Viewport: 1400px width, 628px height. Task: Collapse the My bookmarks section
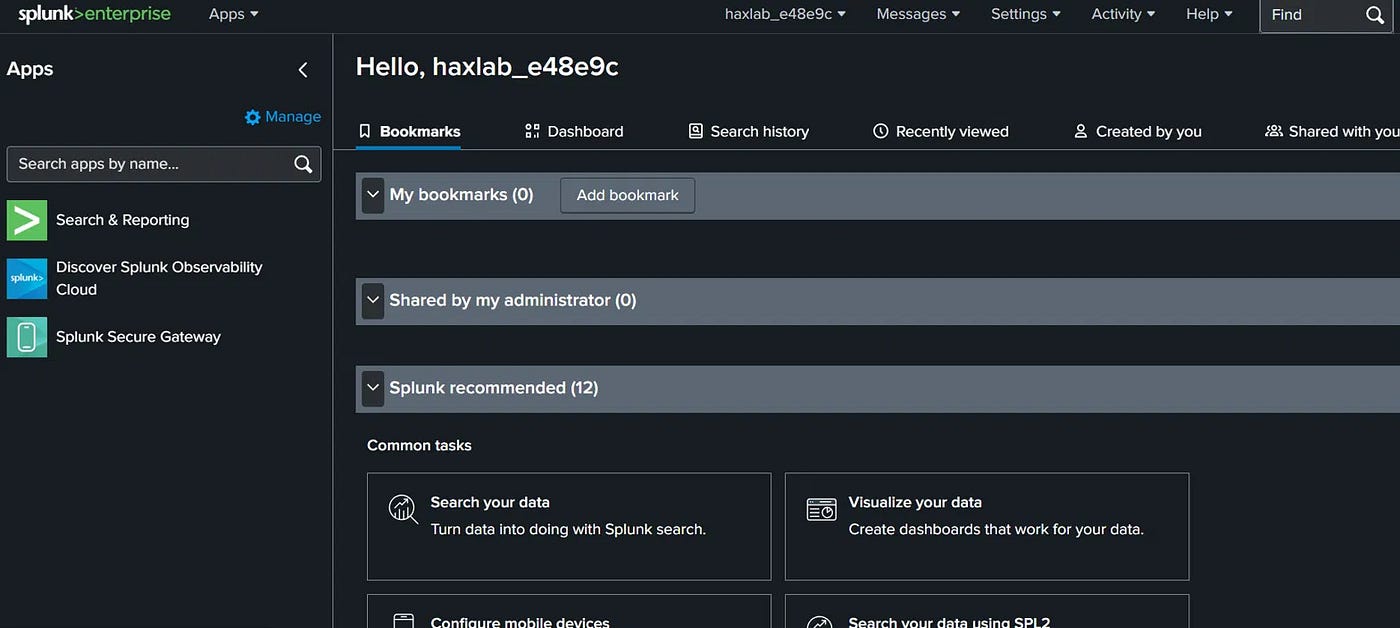pyautogui.click(x=373, y=195)
